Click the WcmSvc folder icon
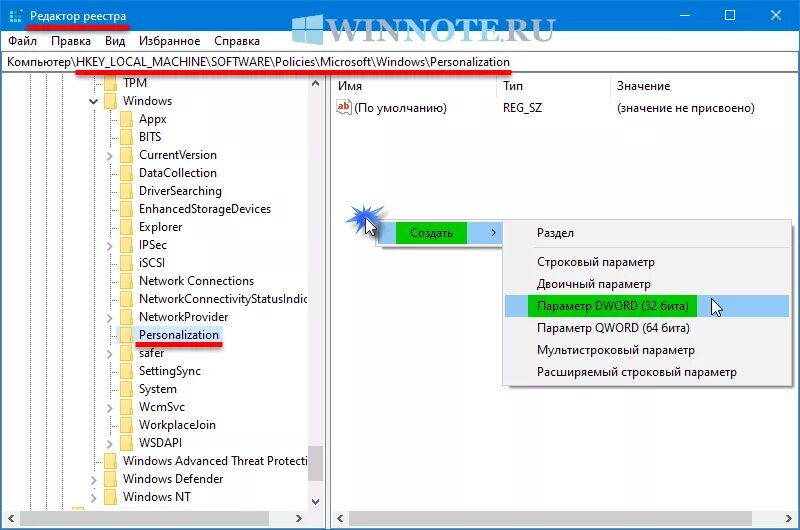This screenshot has width=800, height=530. pos(127,407)
